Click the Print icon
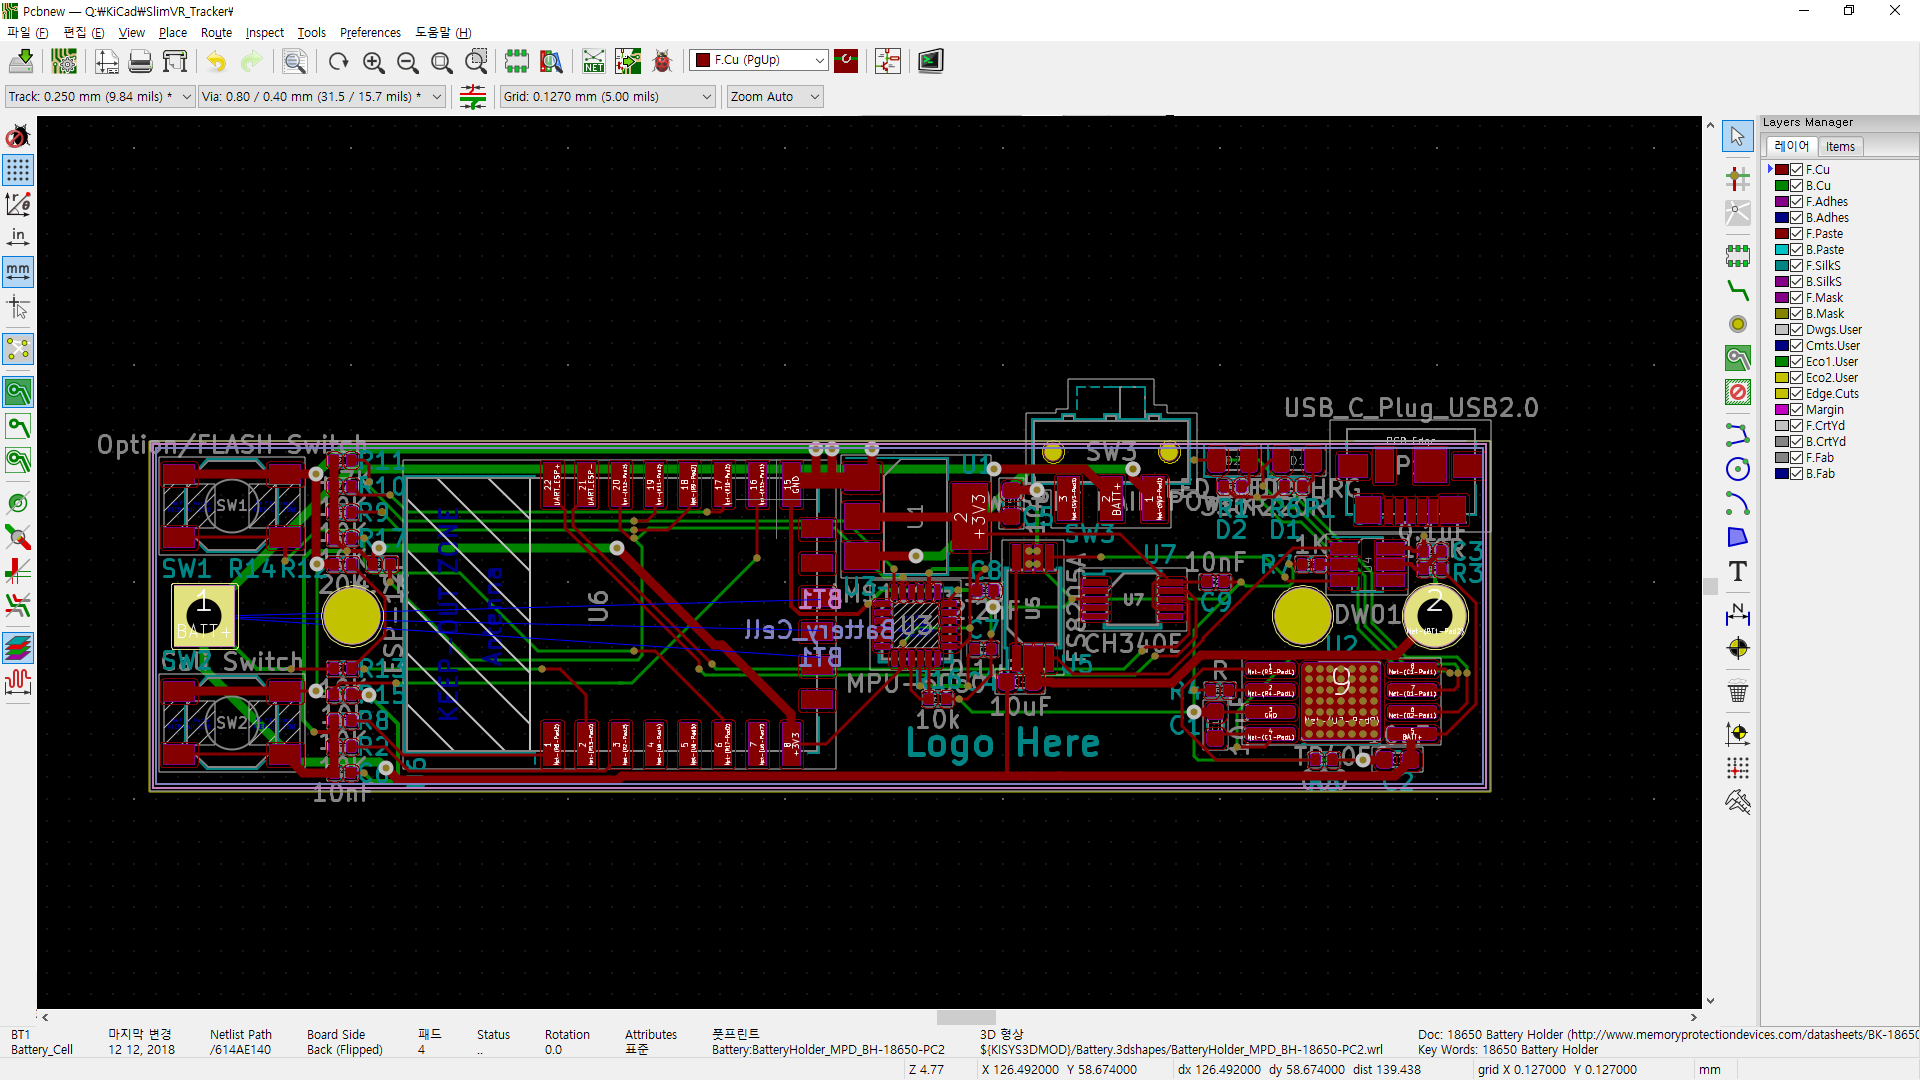Viewport: 1920px width, 1080px height. 140,61
